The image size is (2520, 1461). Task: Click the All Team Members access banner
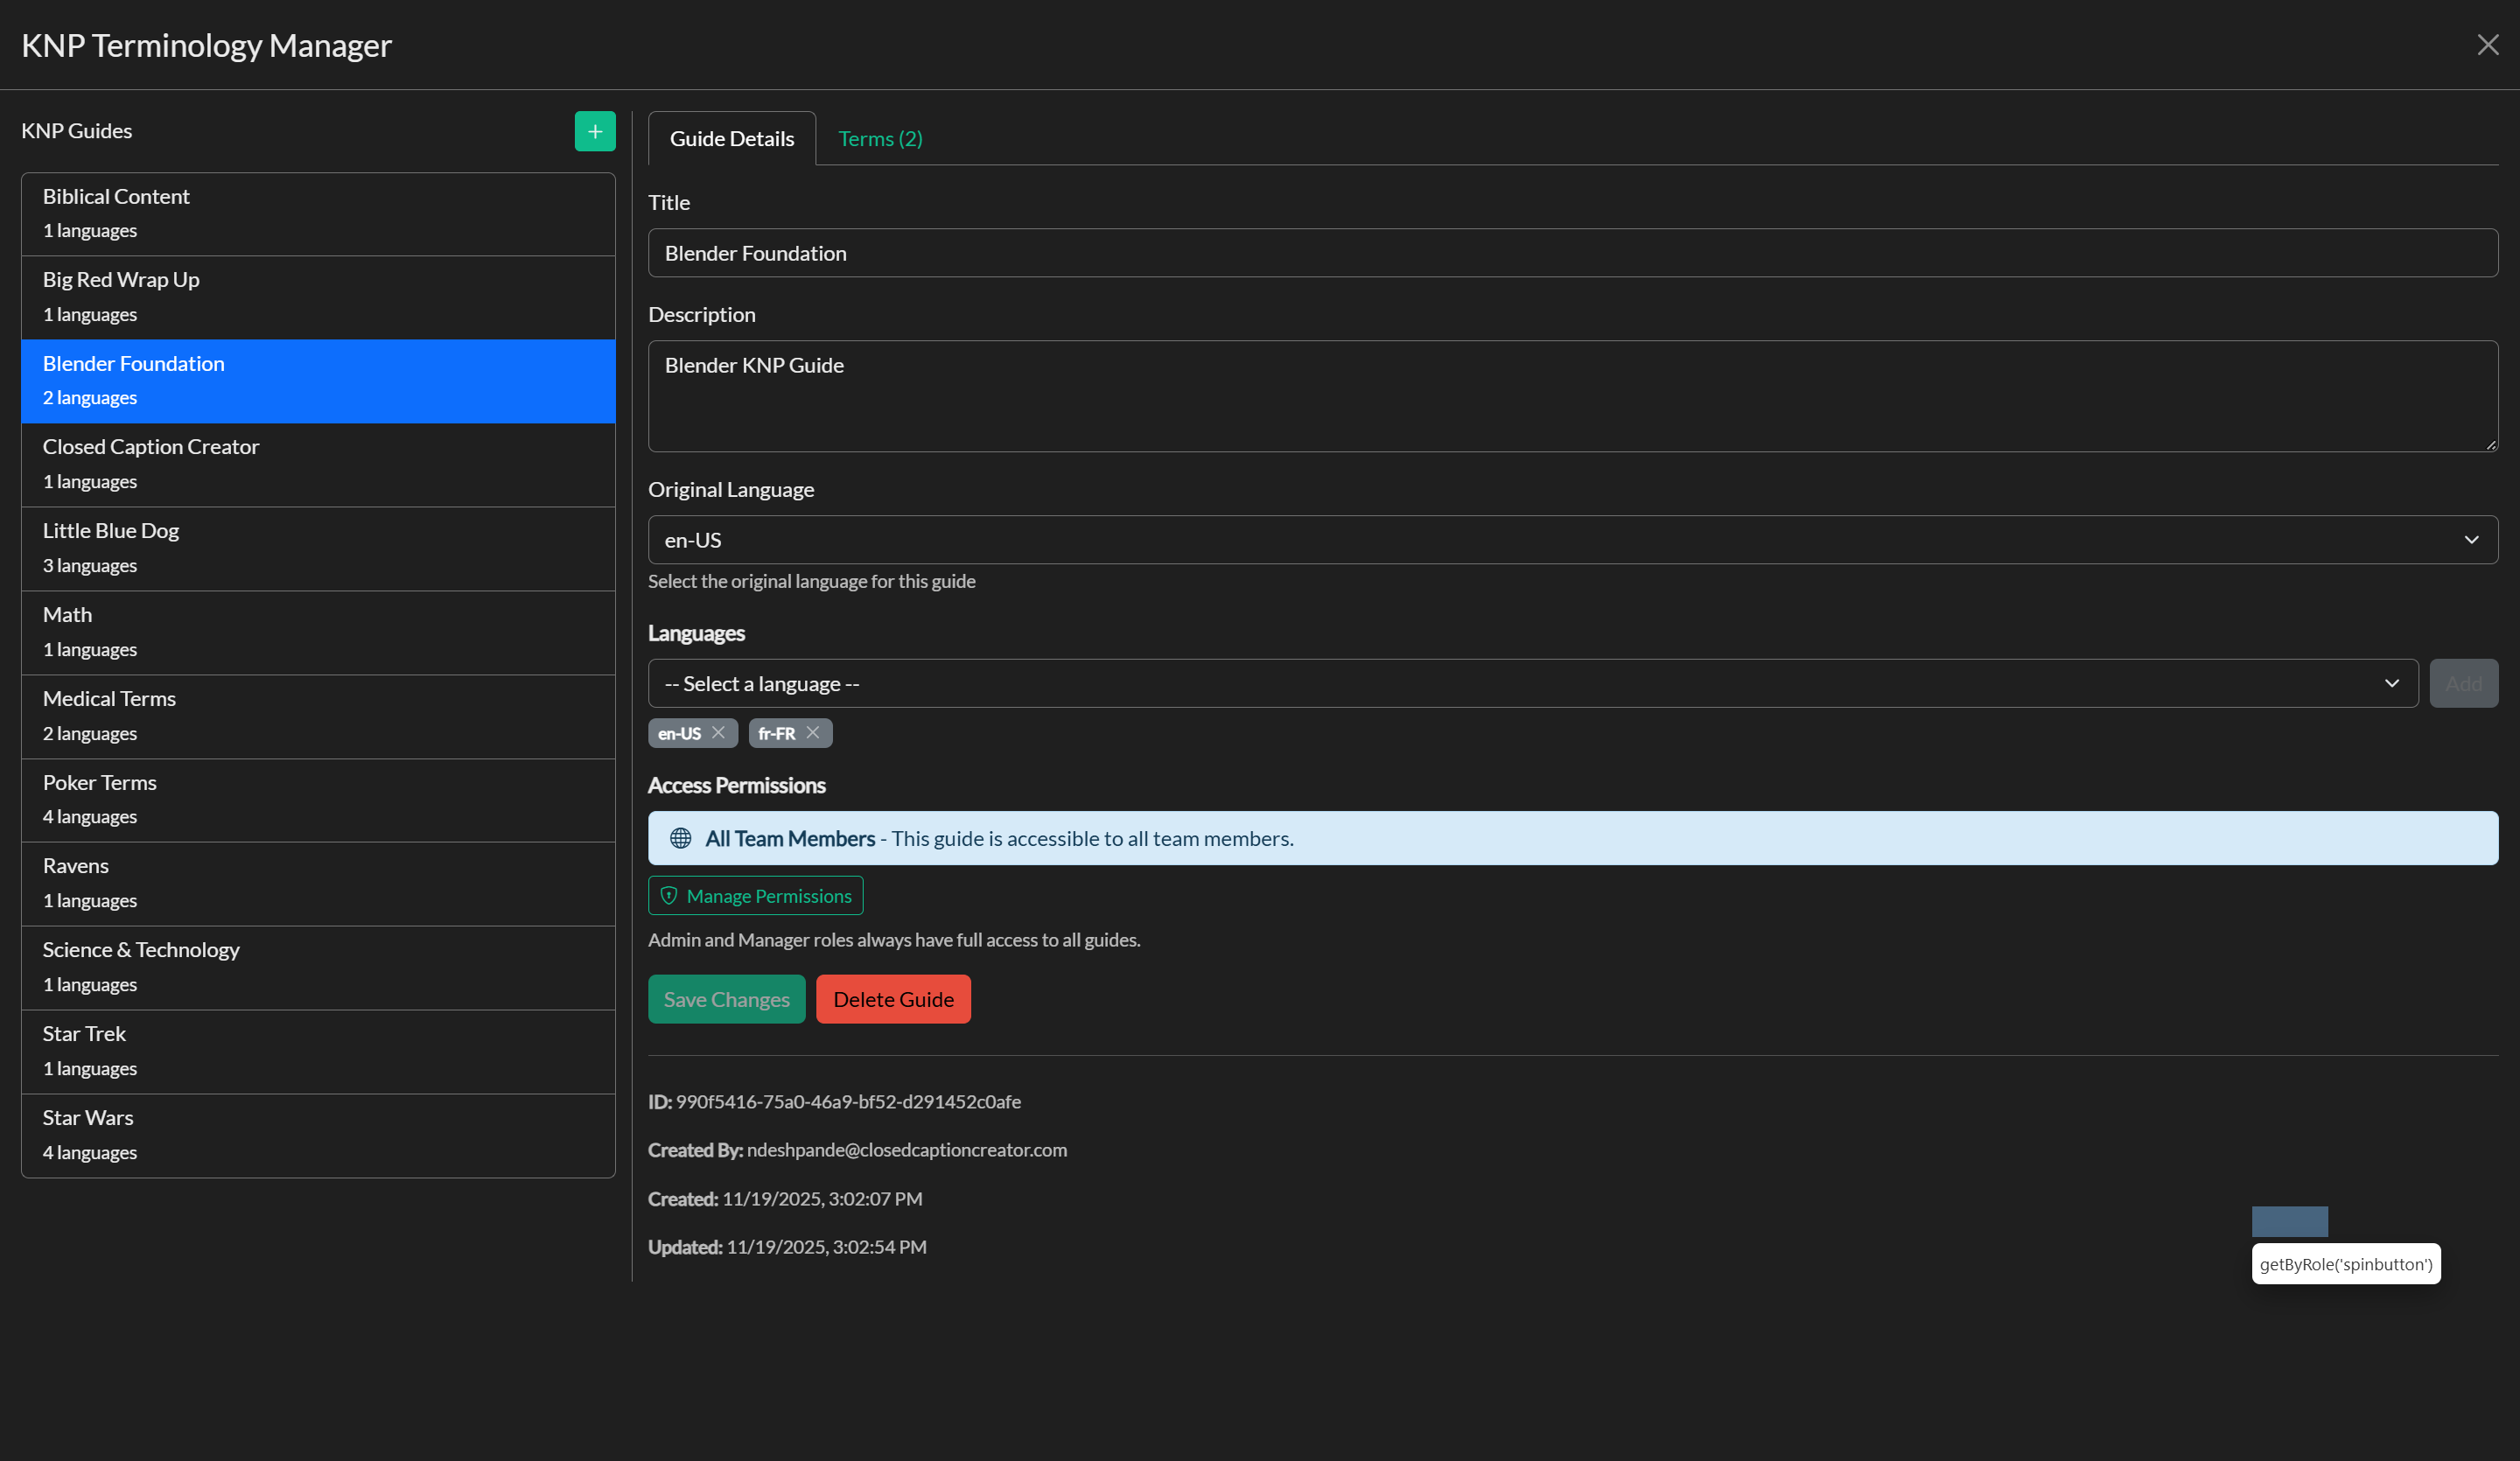pyautogui.click(x=1573, y=838)
